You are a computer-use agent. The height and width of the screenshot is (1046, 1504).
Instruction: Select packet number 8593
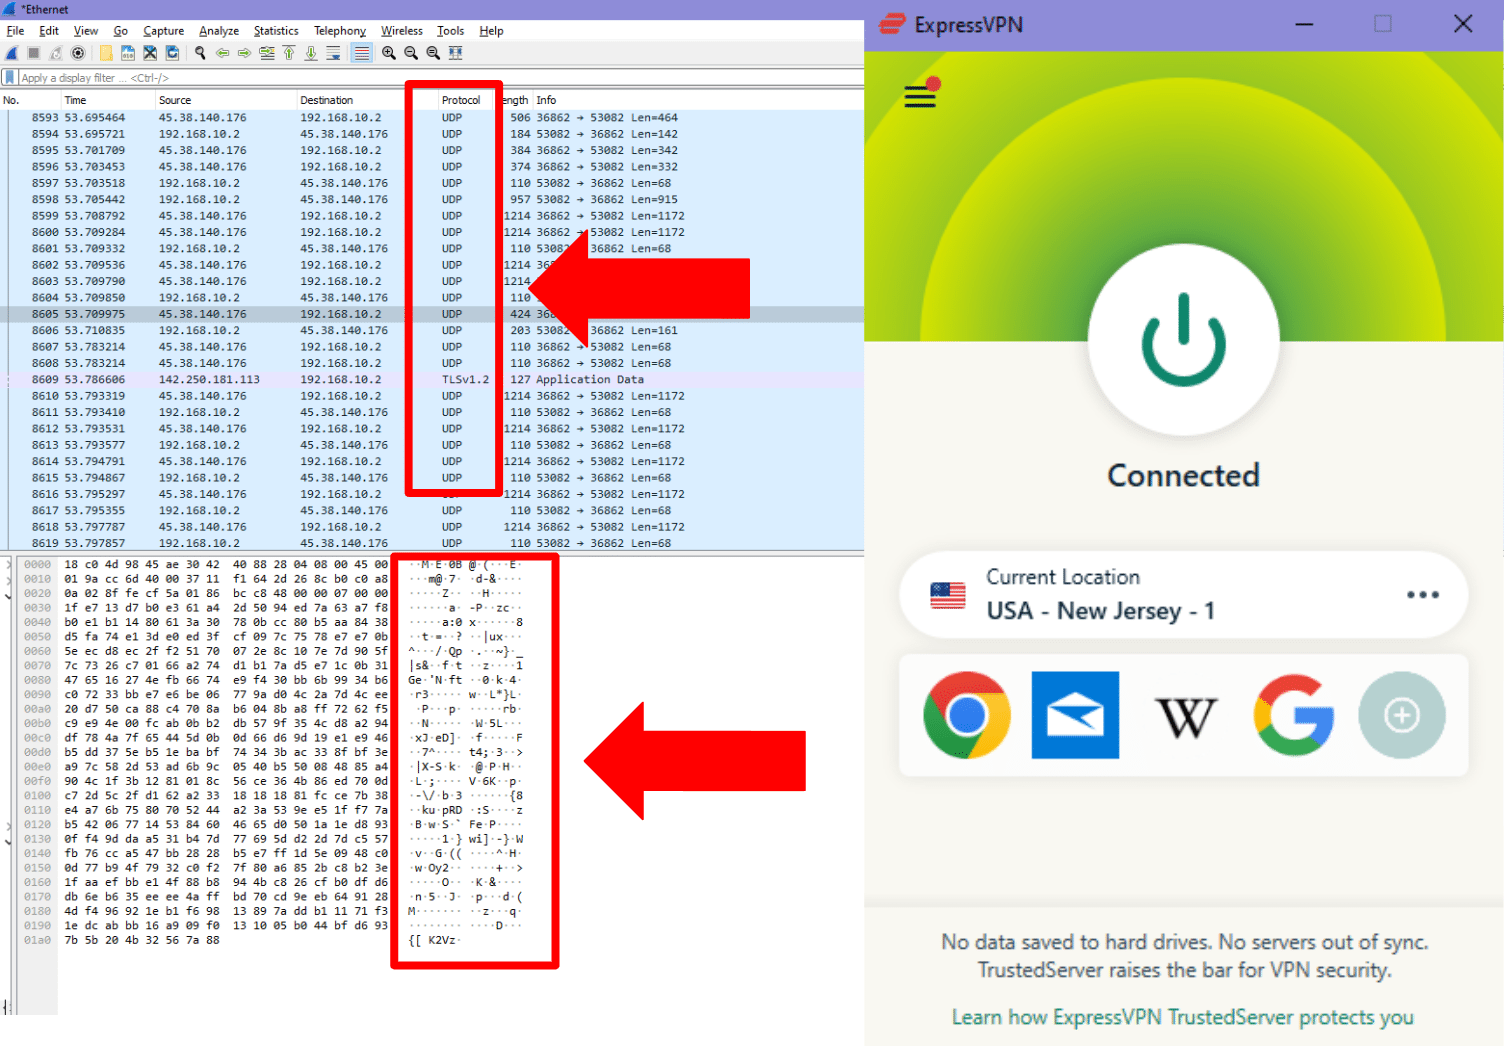pyautogui.click(x=432, y=118)
